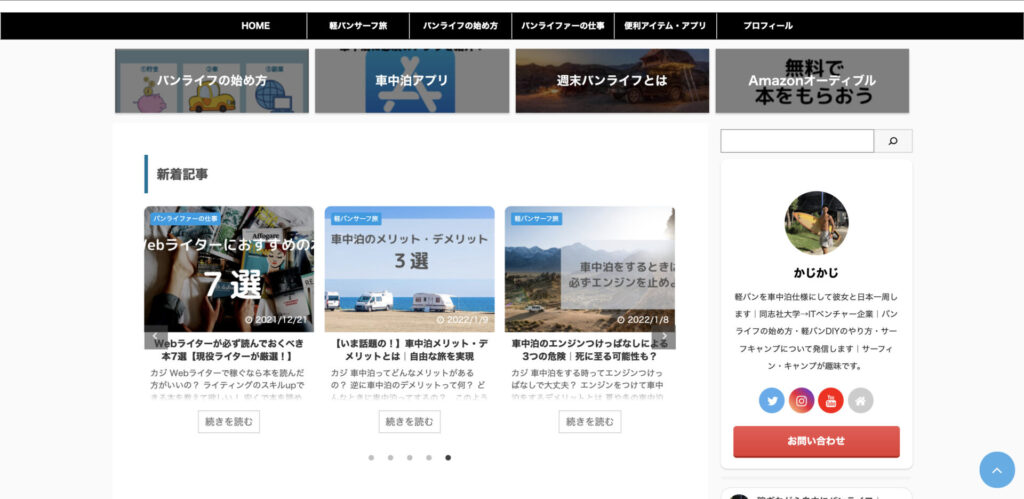
Task: Click the 2022/1/9 date on the second card
Action: pyautogui.click(x=462, y=320)
